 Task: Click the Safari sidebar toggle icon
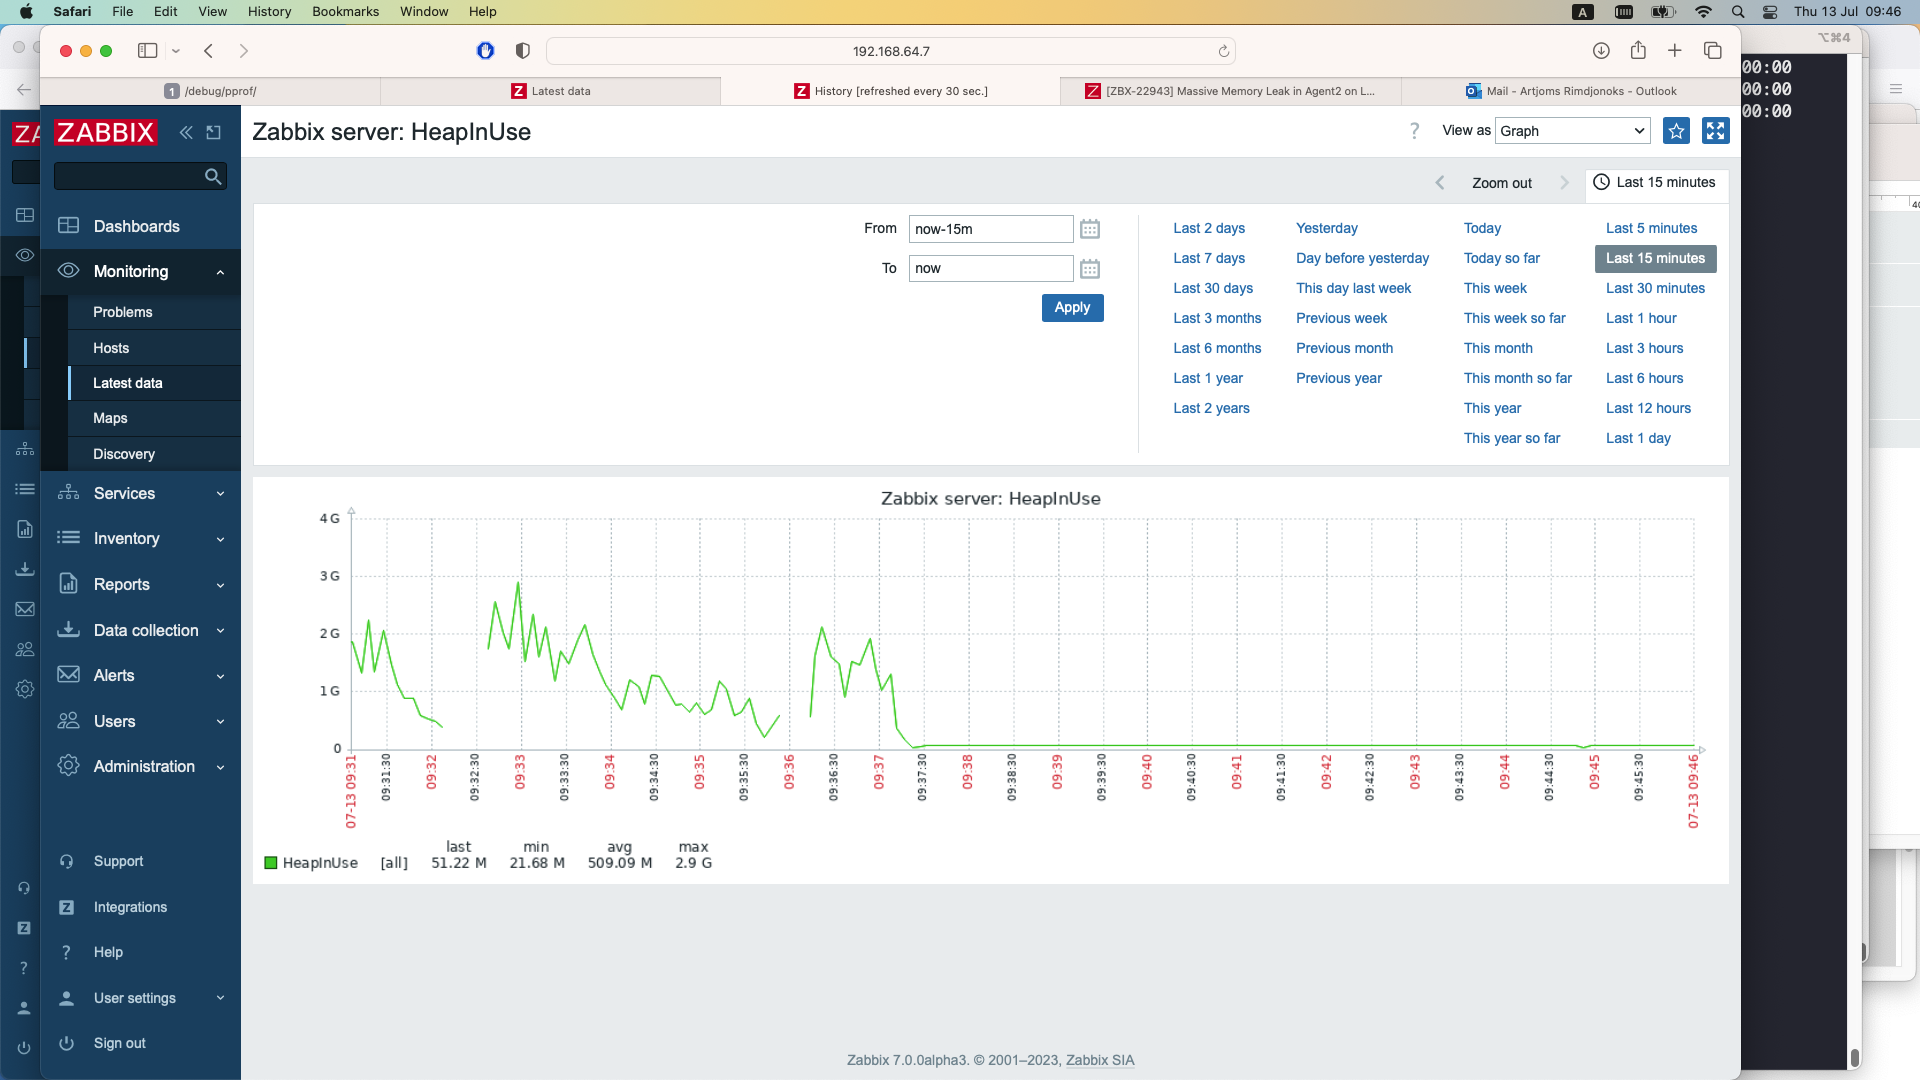(x=148, y=51)
